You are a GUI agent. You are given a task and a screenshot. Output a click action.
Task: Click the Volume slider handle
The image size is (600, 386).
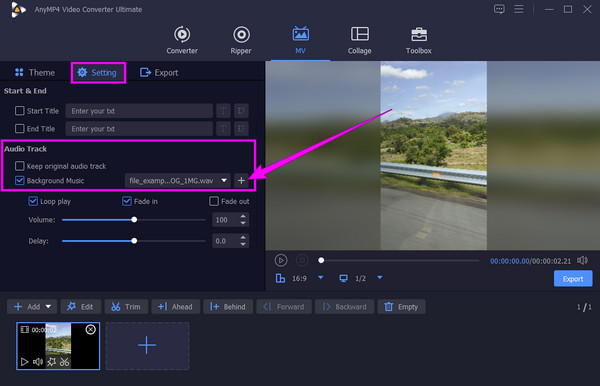tap(134, 220)
